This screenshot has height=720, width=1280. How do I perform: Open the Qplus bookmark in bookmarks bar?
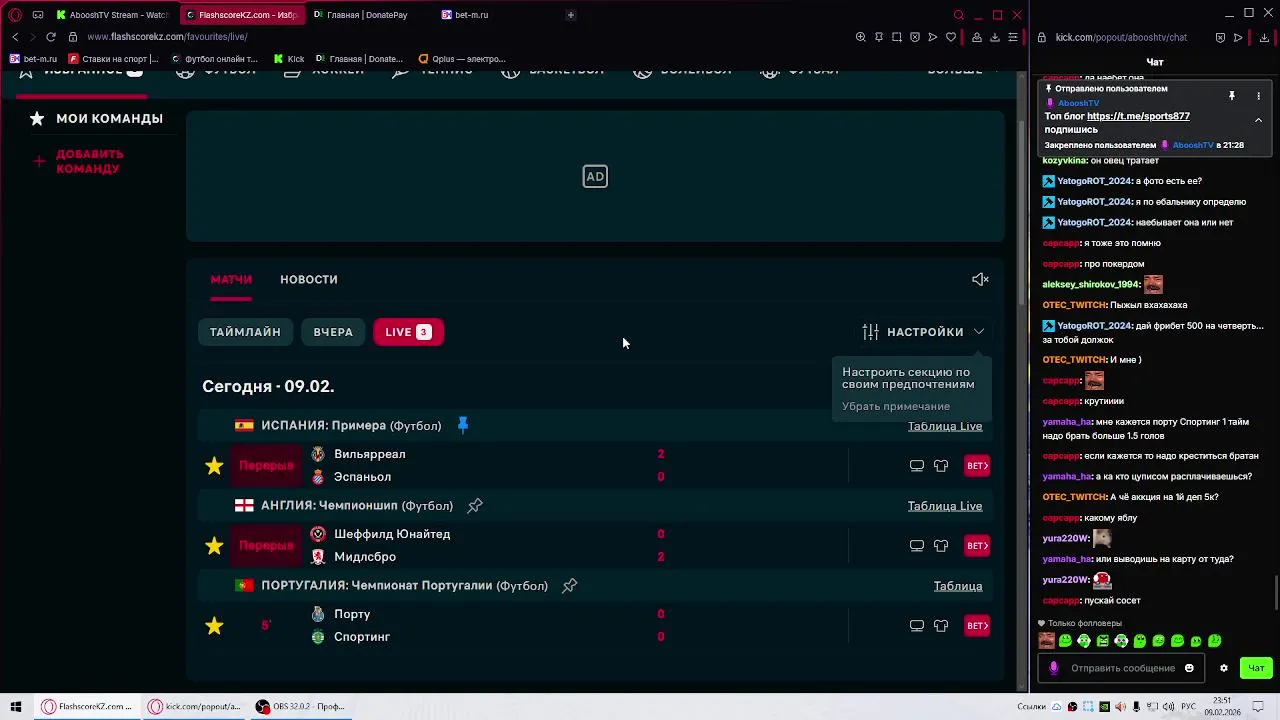(461, 59)
